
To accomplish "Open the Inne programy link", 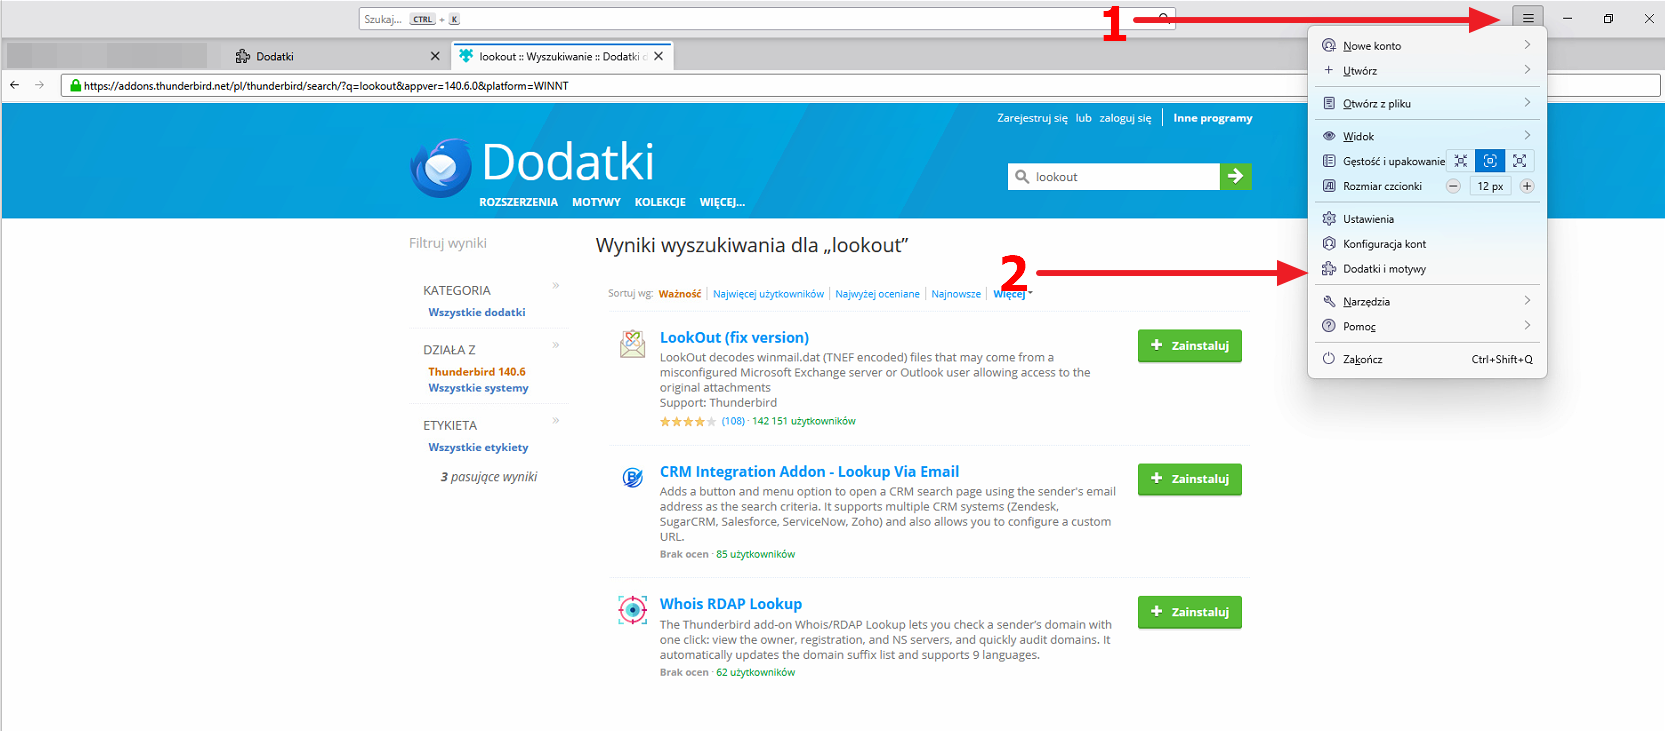I will (1213, 118).
